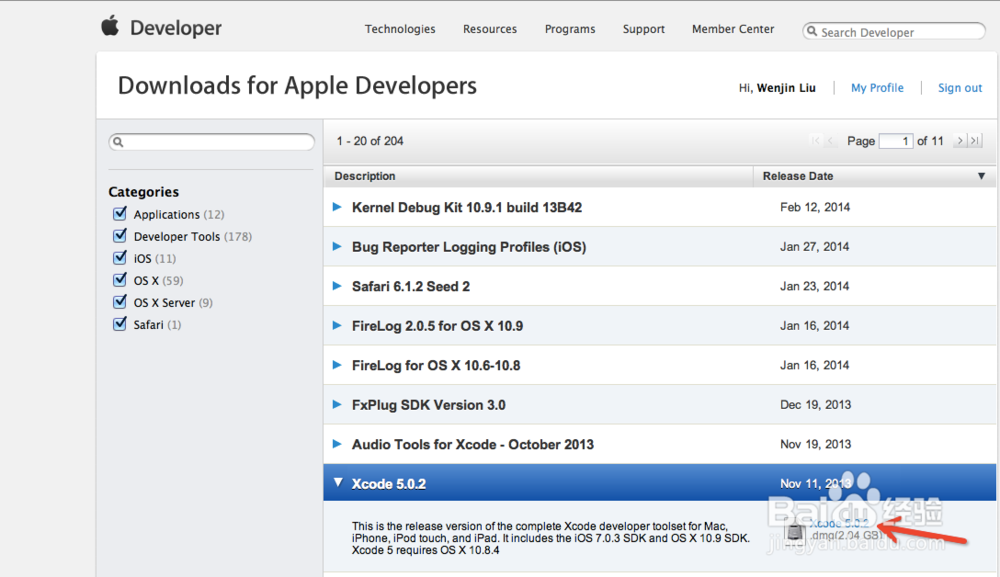
Task: Collapse the Xcode 5.0.2 row
Action: coord(338,483)
